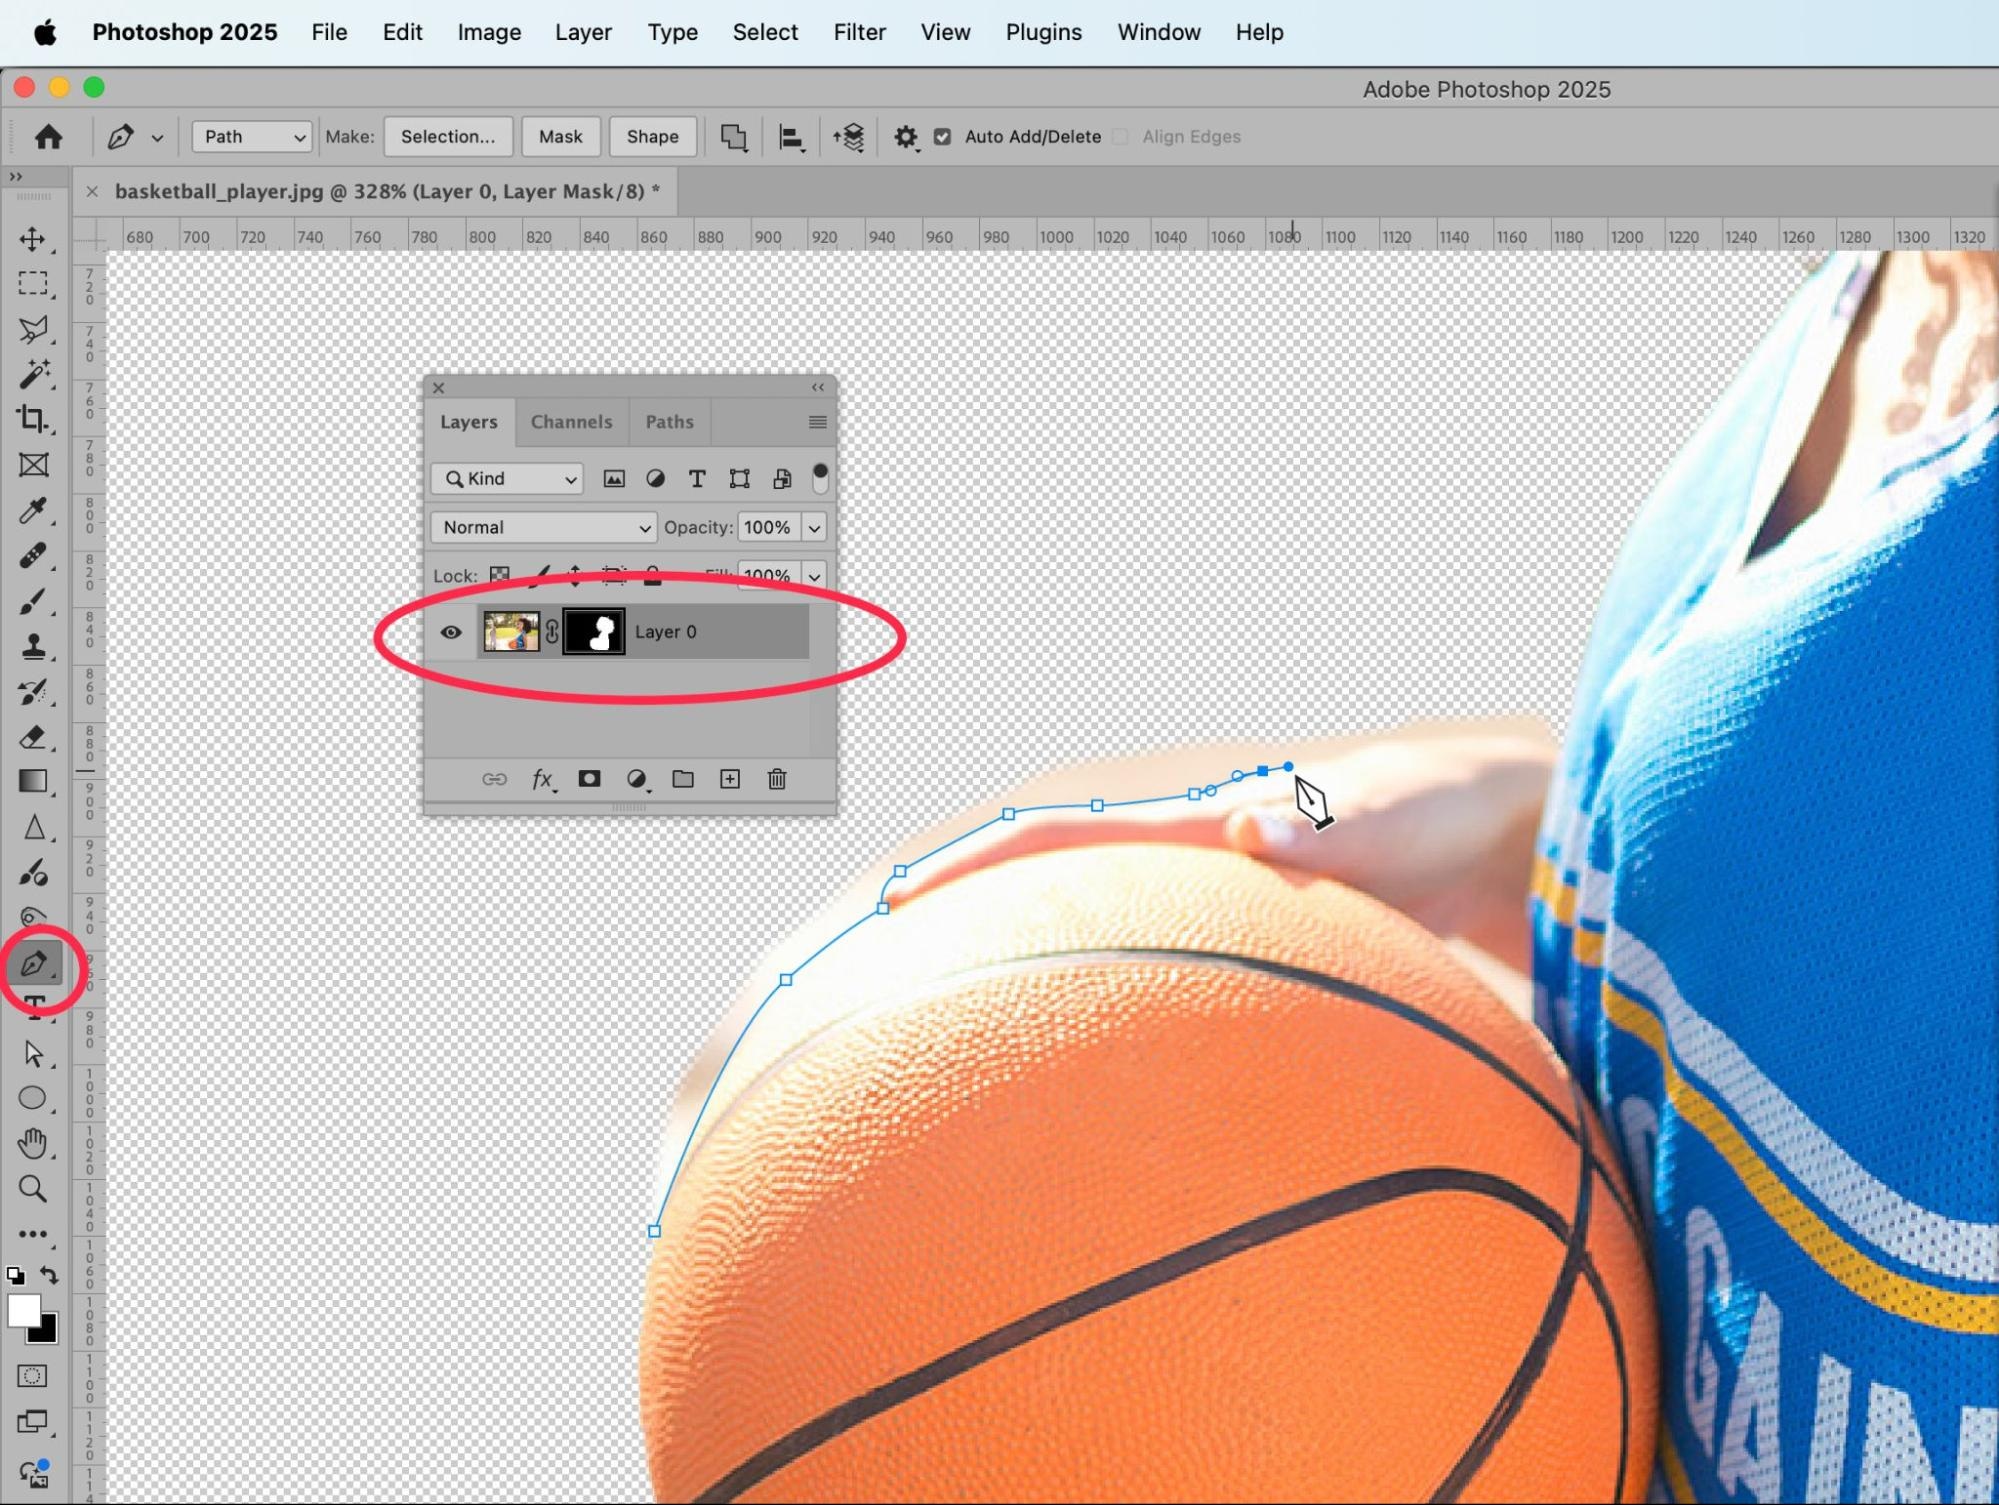
Task: Open the Pen tool preset picker arrow
Action: tap(157, 138)
